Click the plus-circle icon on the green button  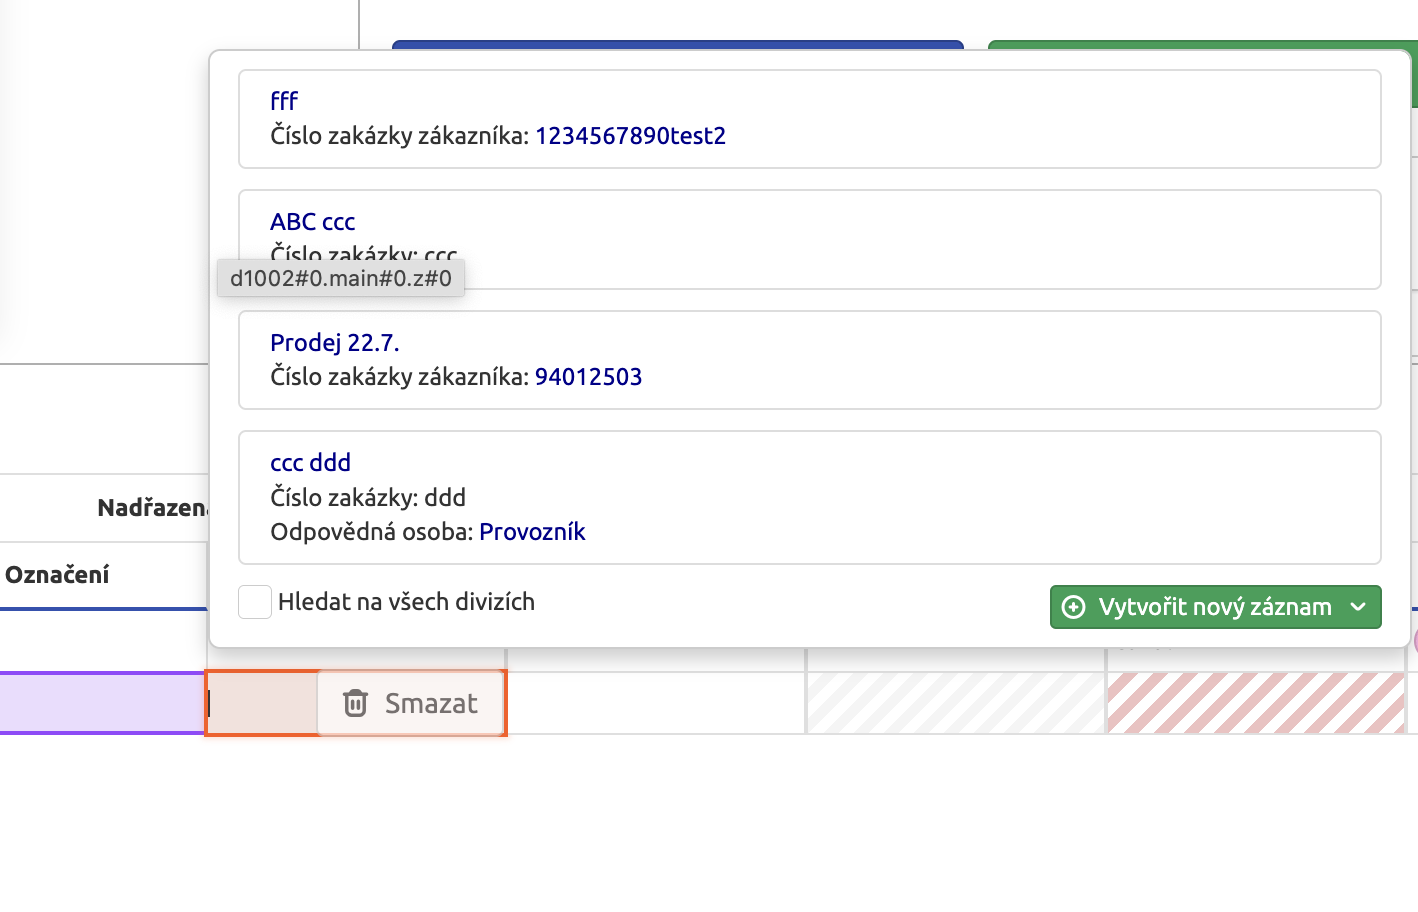point(1074,607)
